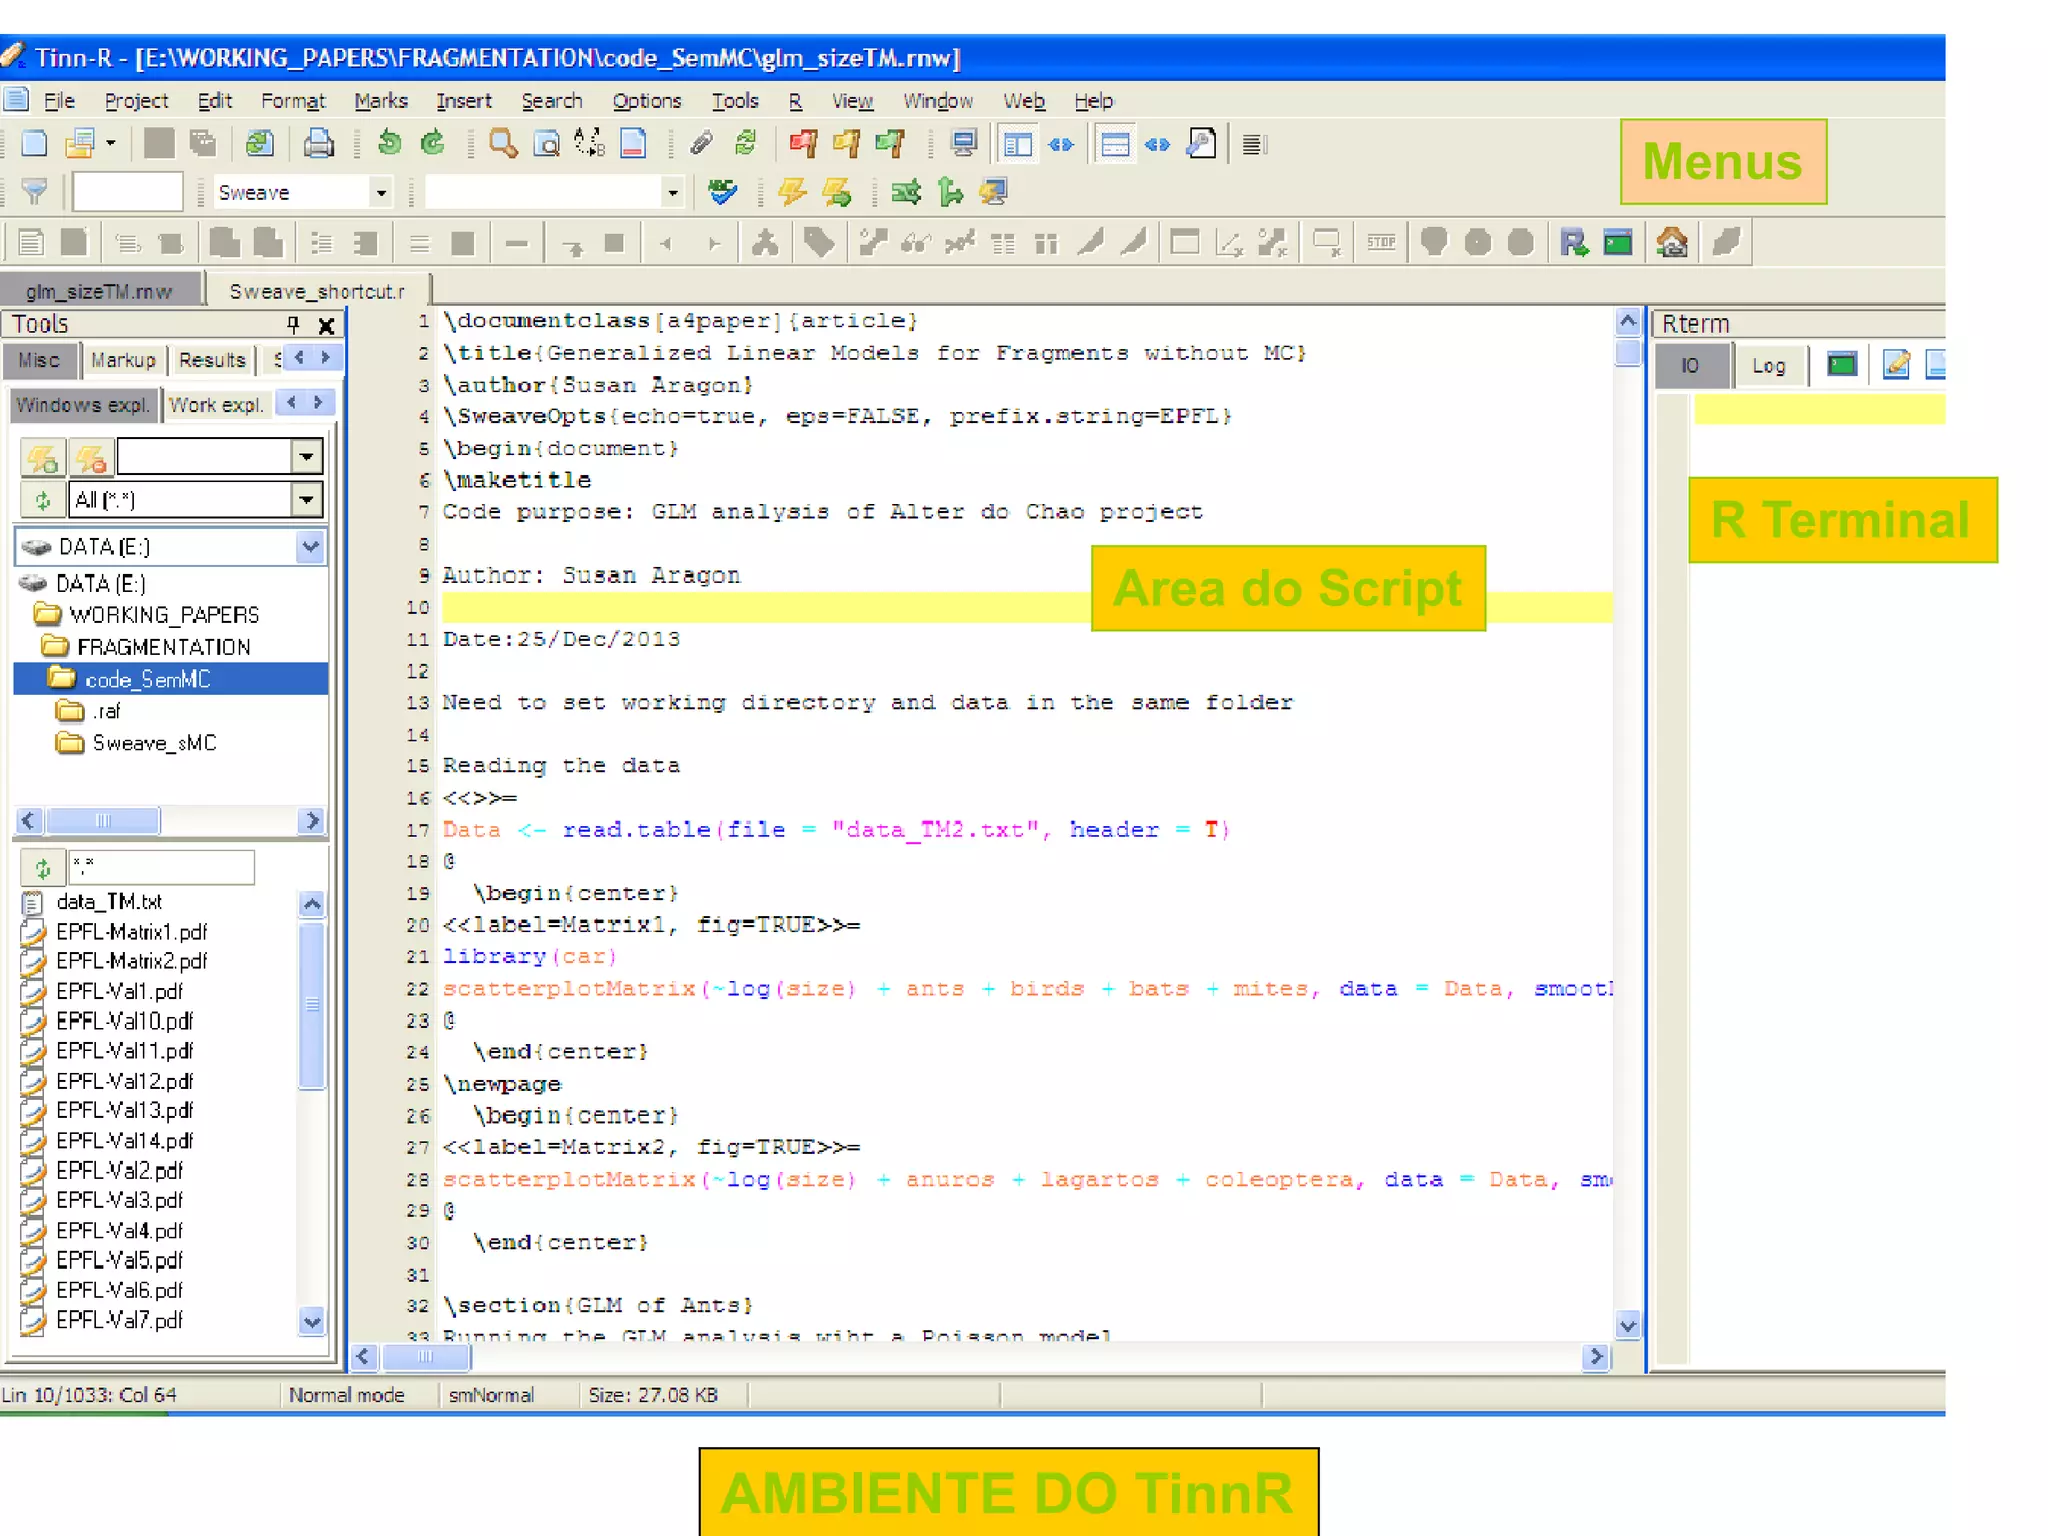Click editor horizontal scrollbar thumb
Viewport: 2048px width, 1536px height.
click(x=426, y=1357)
